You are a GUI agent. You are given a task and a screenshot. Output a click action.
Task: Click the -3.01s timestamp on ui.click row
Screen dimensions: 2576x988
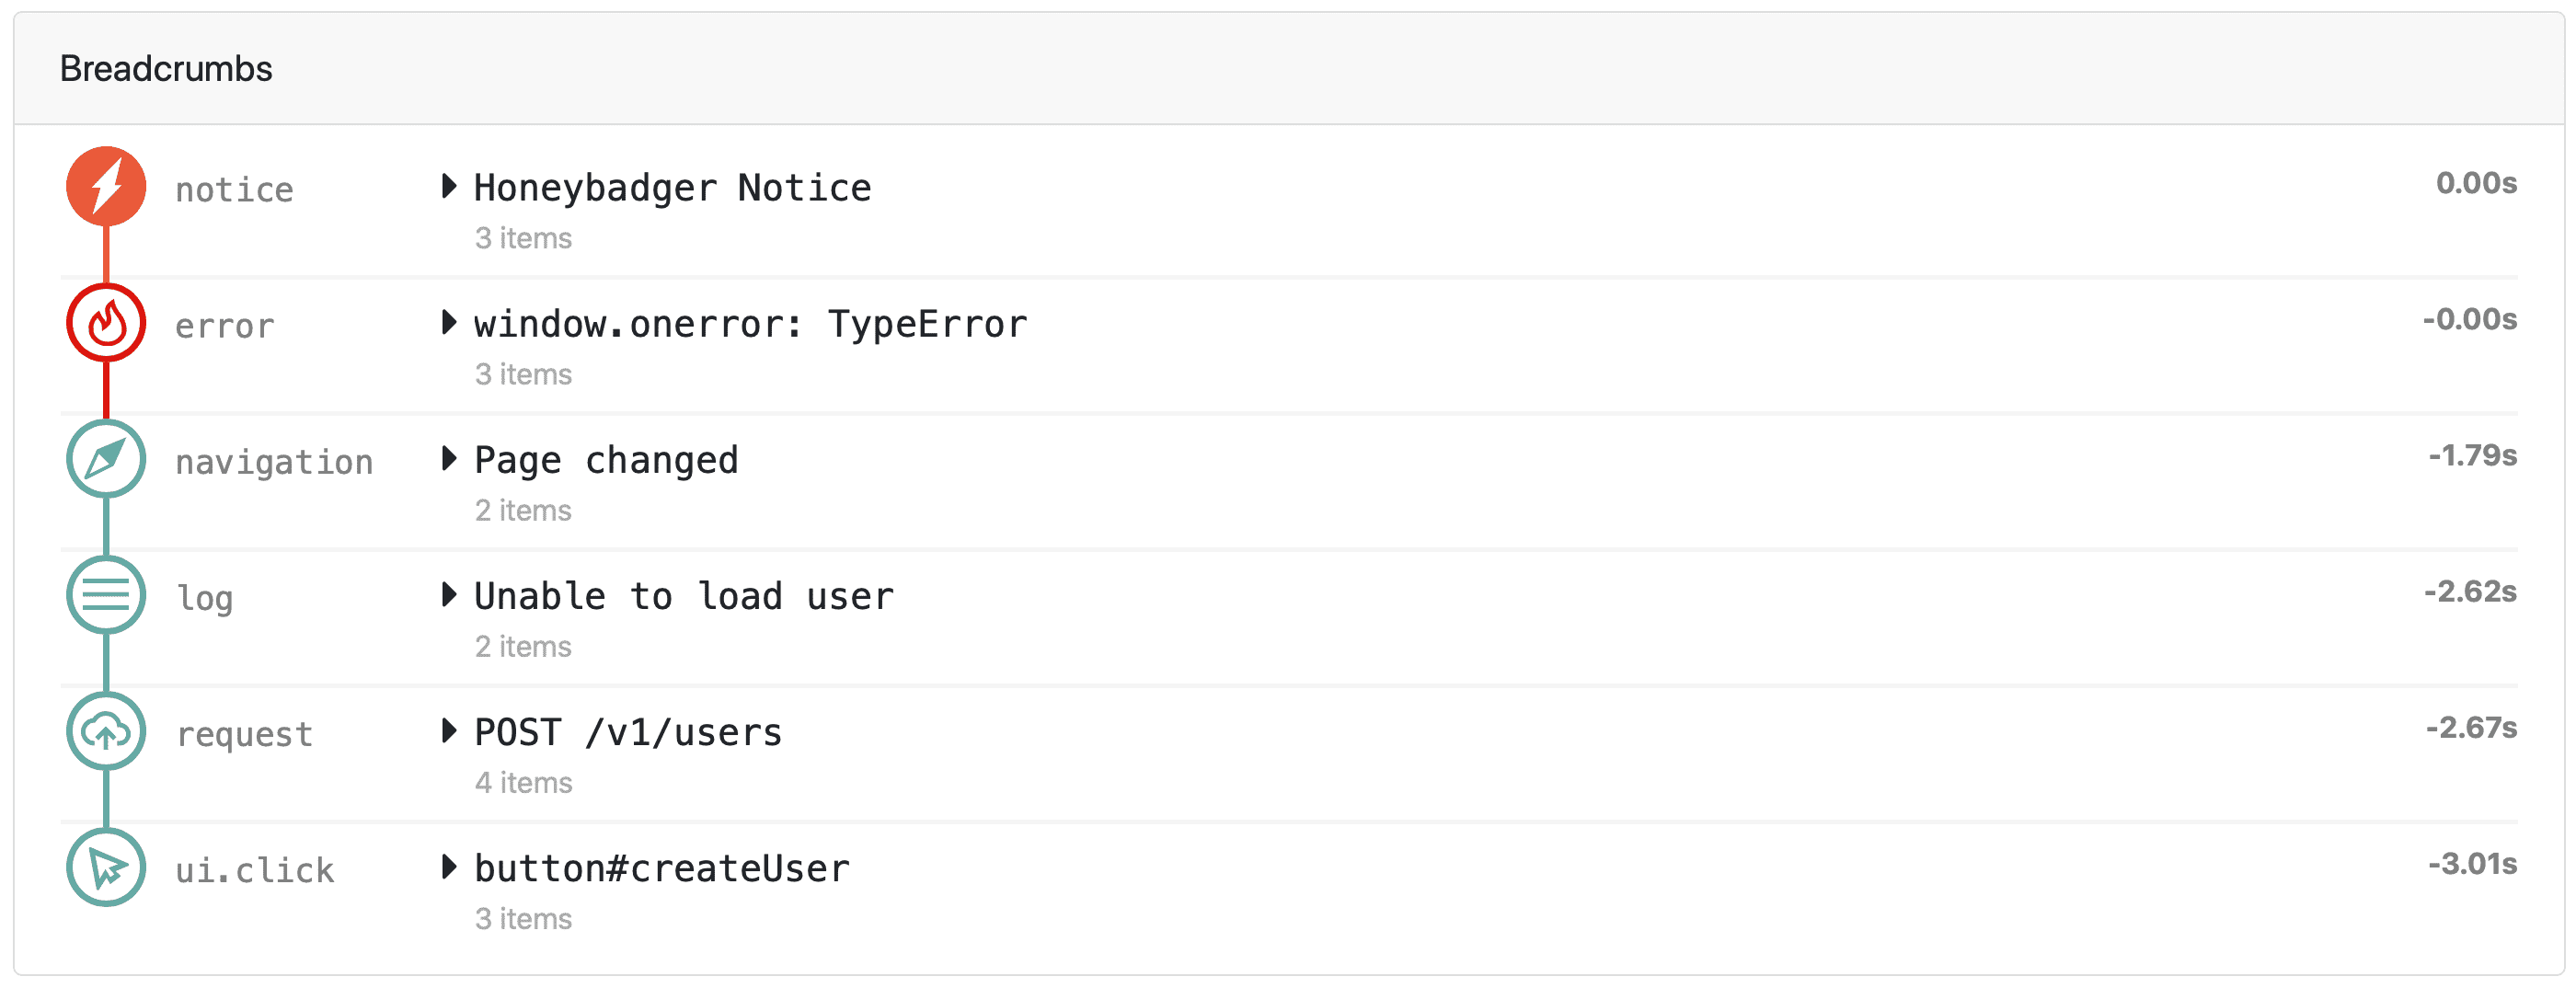click(2472, 864)
